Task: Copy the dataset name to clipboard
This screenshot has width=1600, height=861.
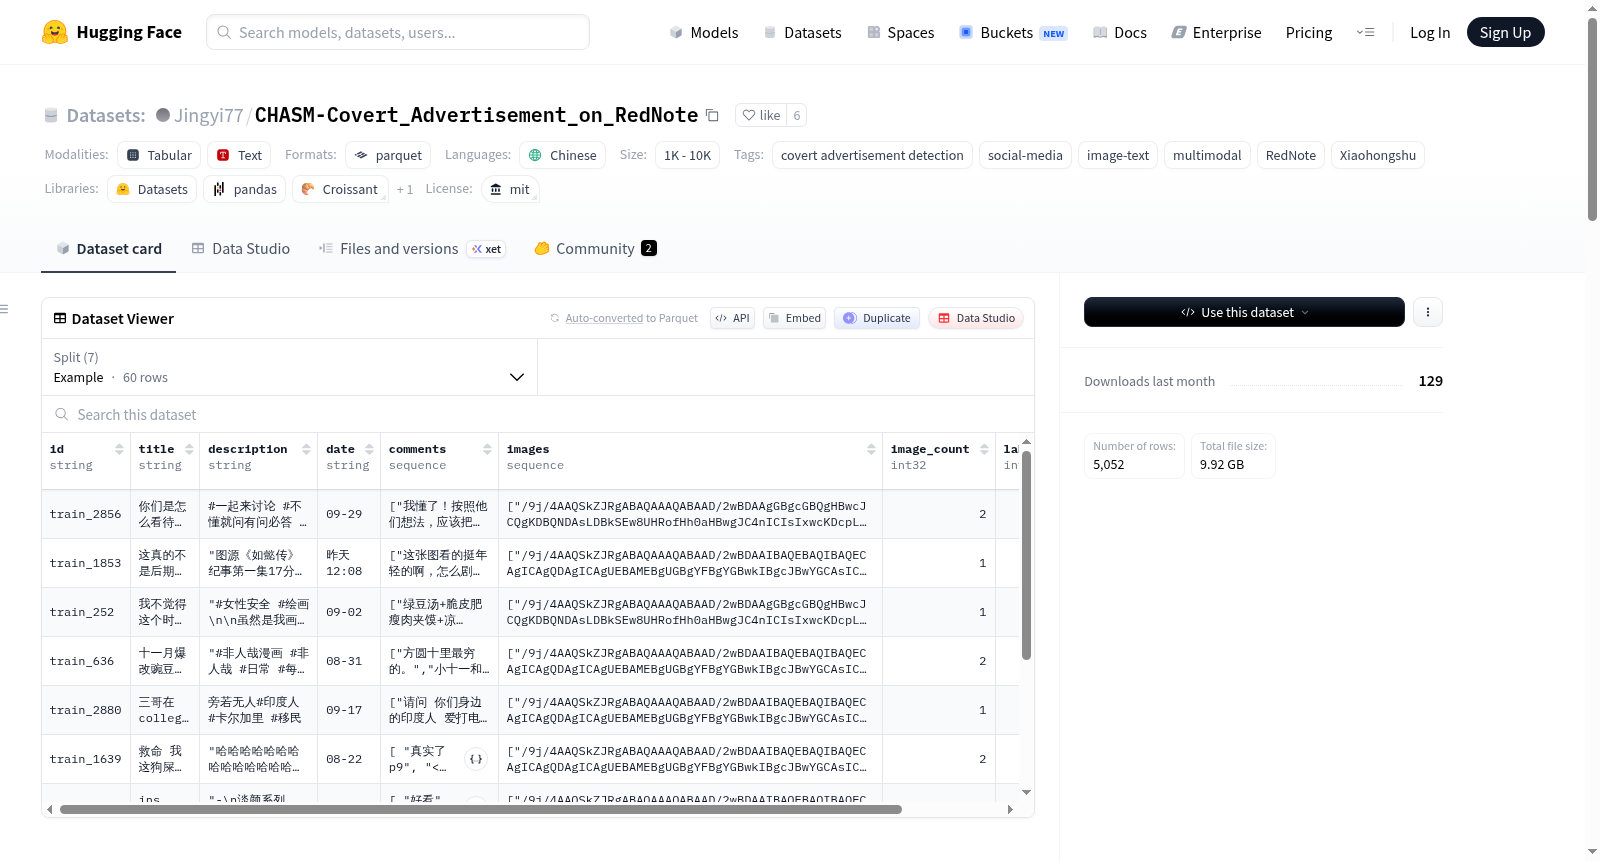Action: (x=712, y=115)
